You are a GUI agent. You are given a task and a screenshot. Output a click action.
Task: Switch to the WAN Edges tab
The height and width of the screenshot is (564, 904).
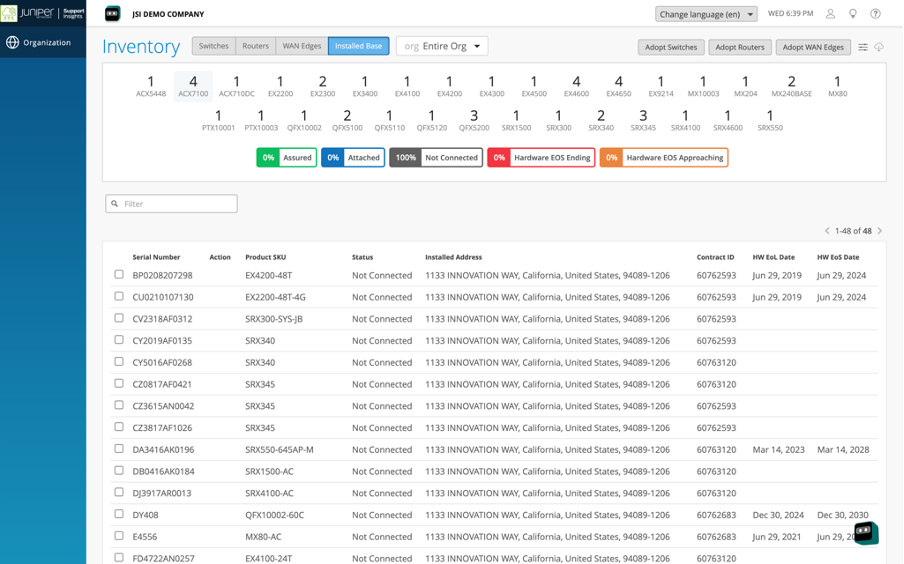[x=302, y=46]
